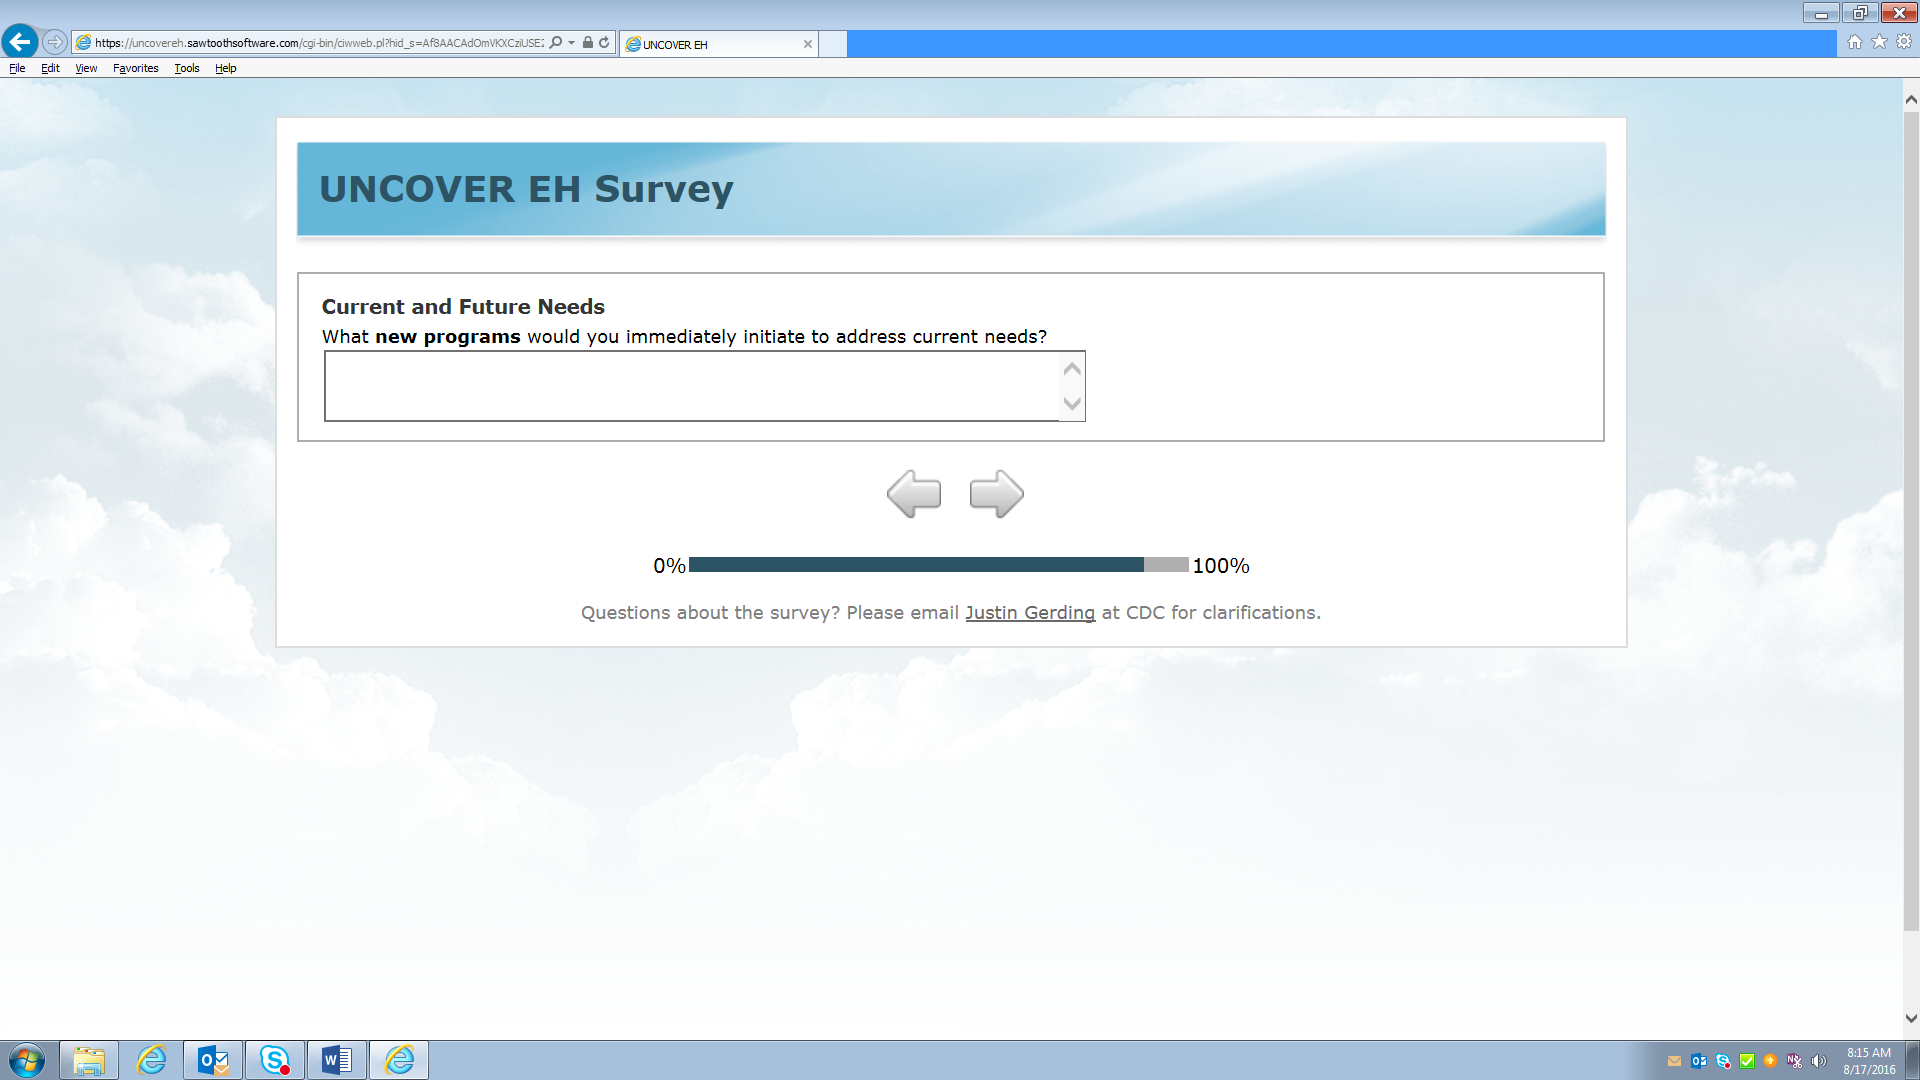Click the survey progress bar

[x=938, y=565]
